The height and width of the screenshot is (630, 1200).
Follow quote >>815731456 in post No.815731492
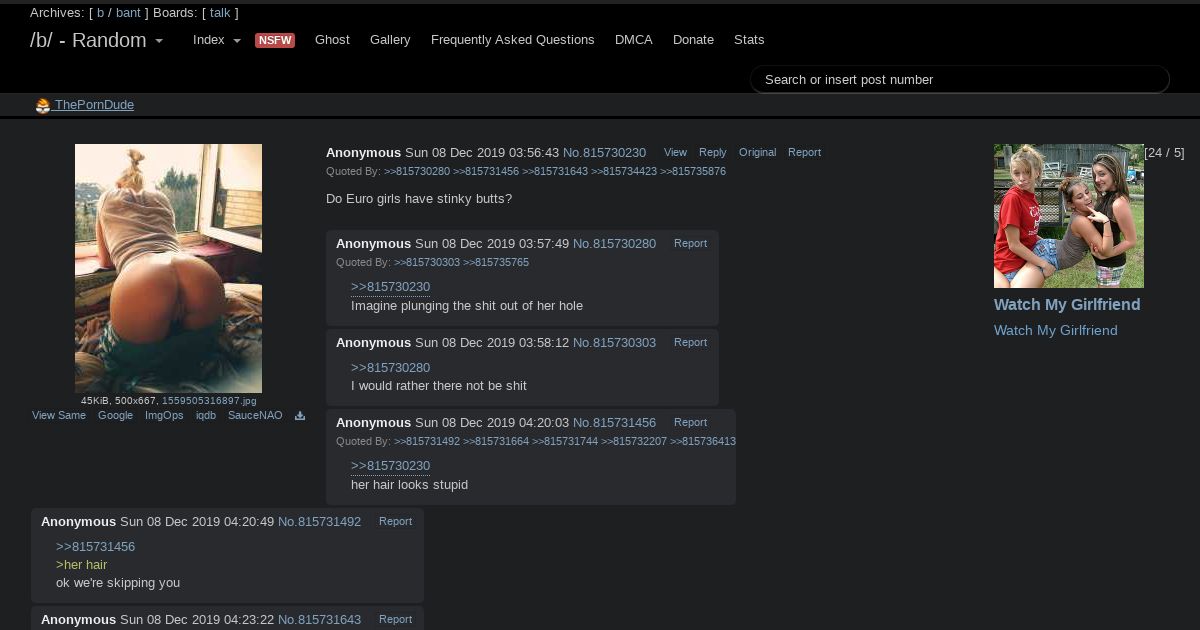pos(95,547)
